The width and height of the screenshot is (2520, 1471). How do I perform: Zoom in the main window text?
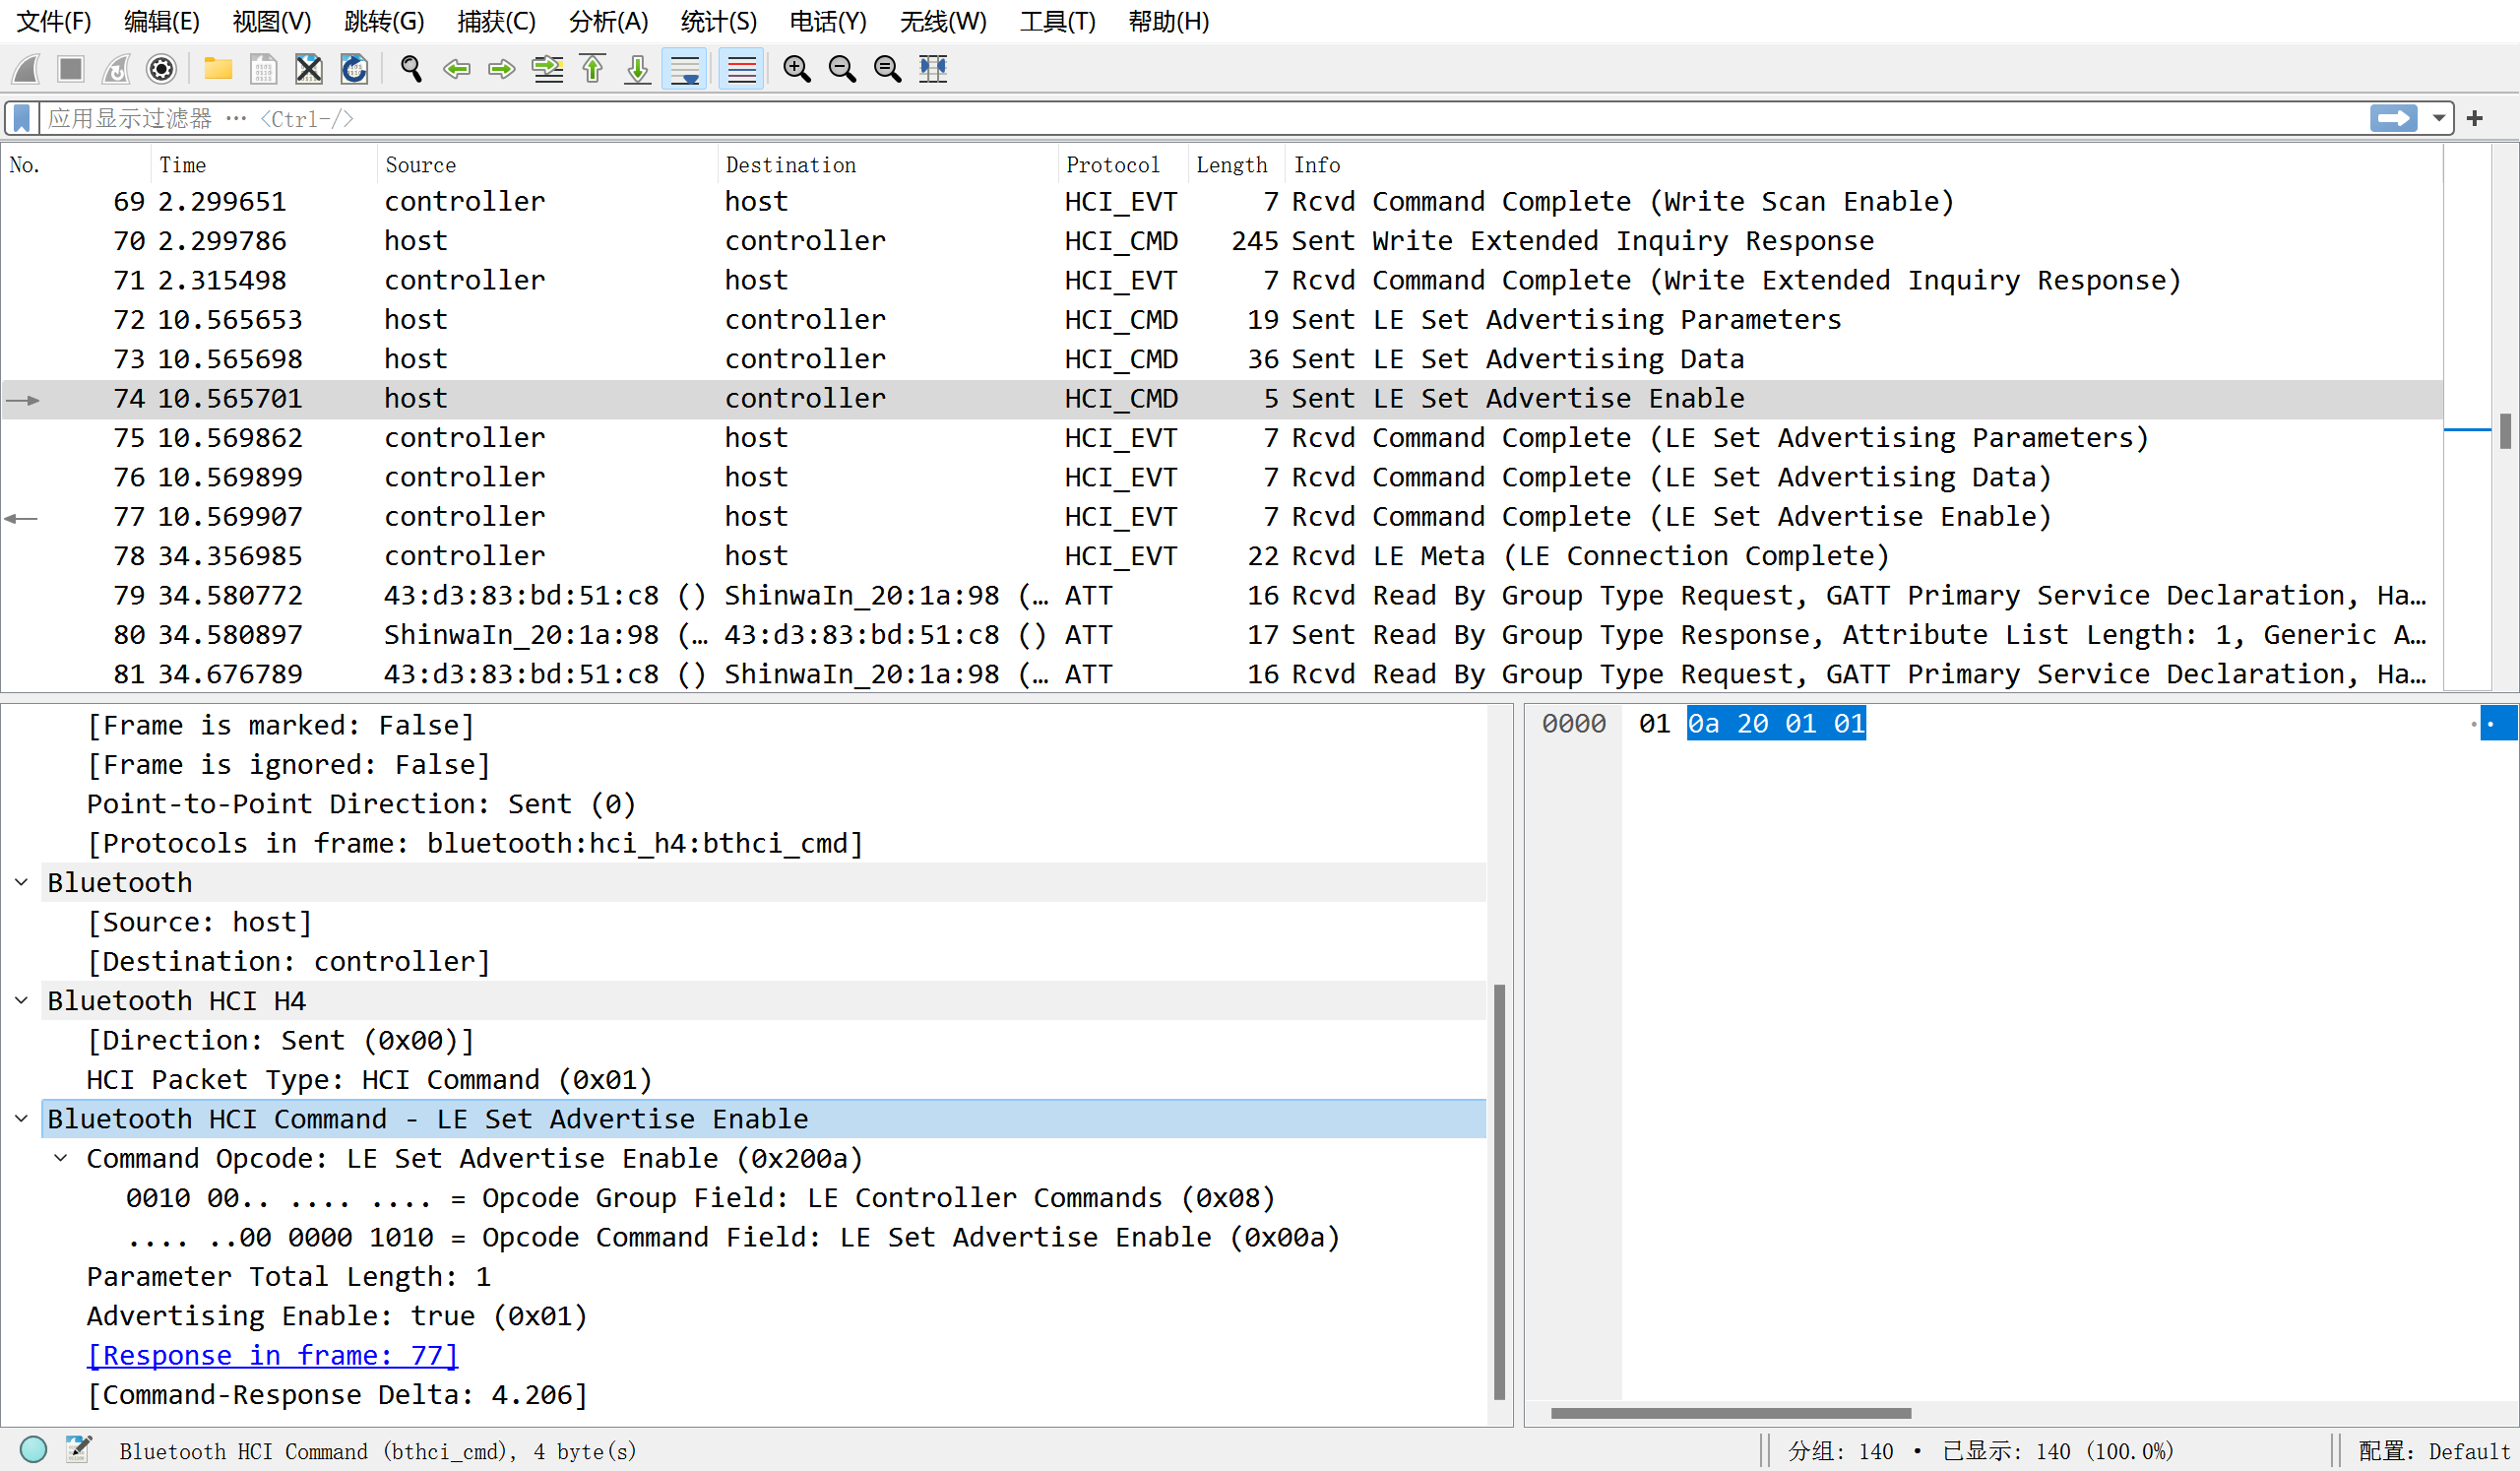click(x=797, y=69)
